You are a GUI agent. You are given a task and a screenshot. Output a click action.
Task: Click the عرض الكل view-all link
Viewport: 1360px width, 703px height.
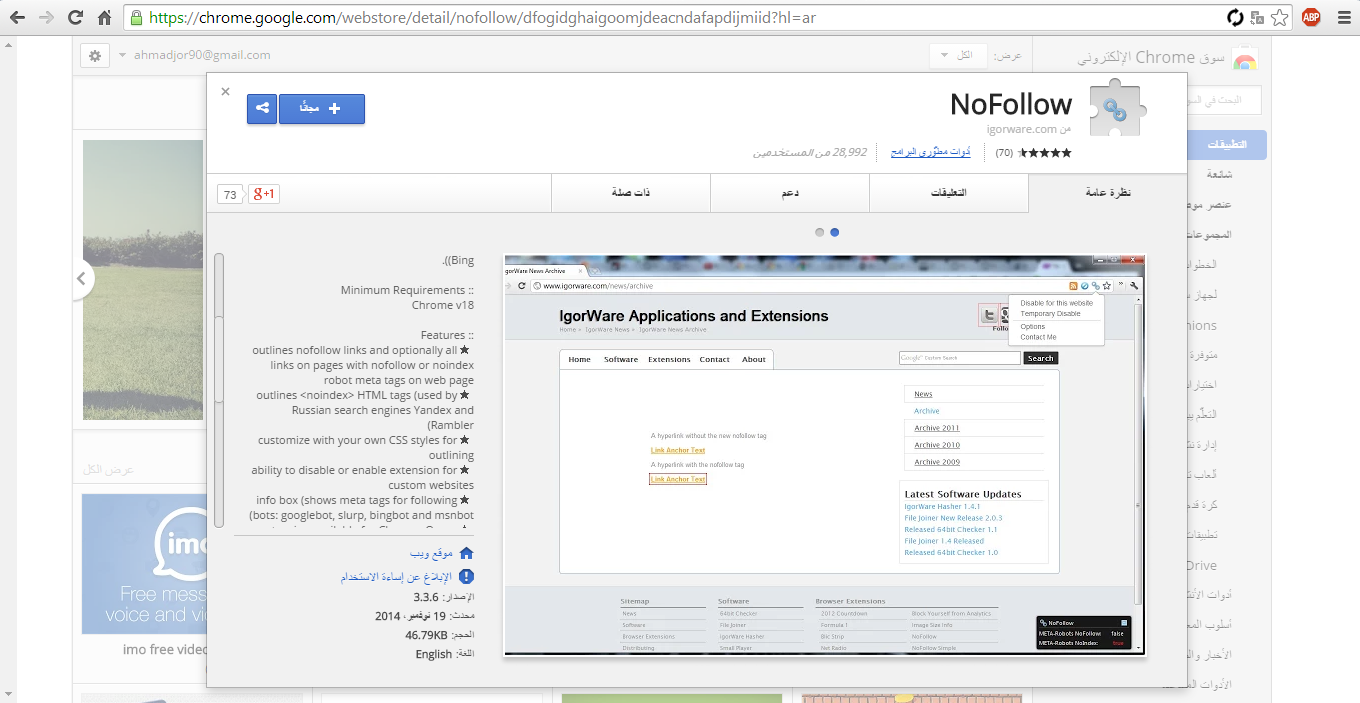tap(109, 469)
